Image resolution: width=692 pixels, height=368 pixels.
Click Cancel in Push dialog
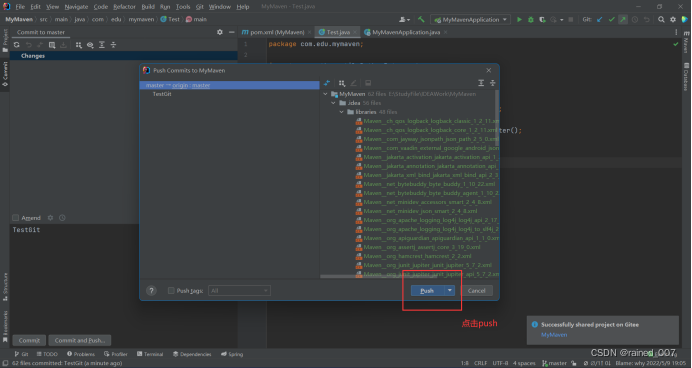click(477, 290)
